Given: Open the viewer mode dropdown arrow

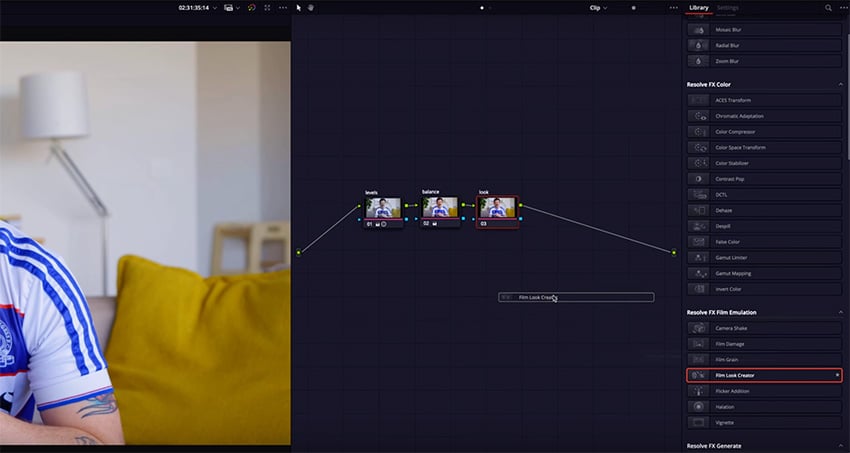Looking at the screenshot, I should point(238,8).
